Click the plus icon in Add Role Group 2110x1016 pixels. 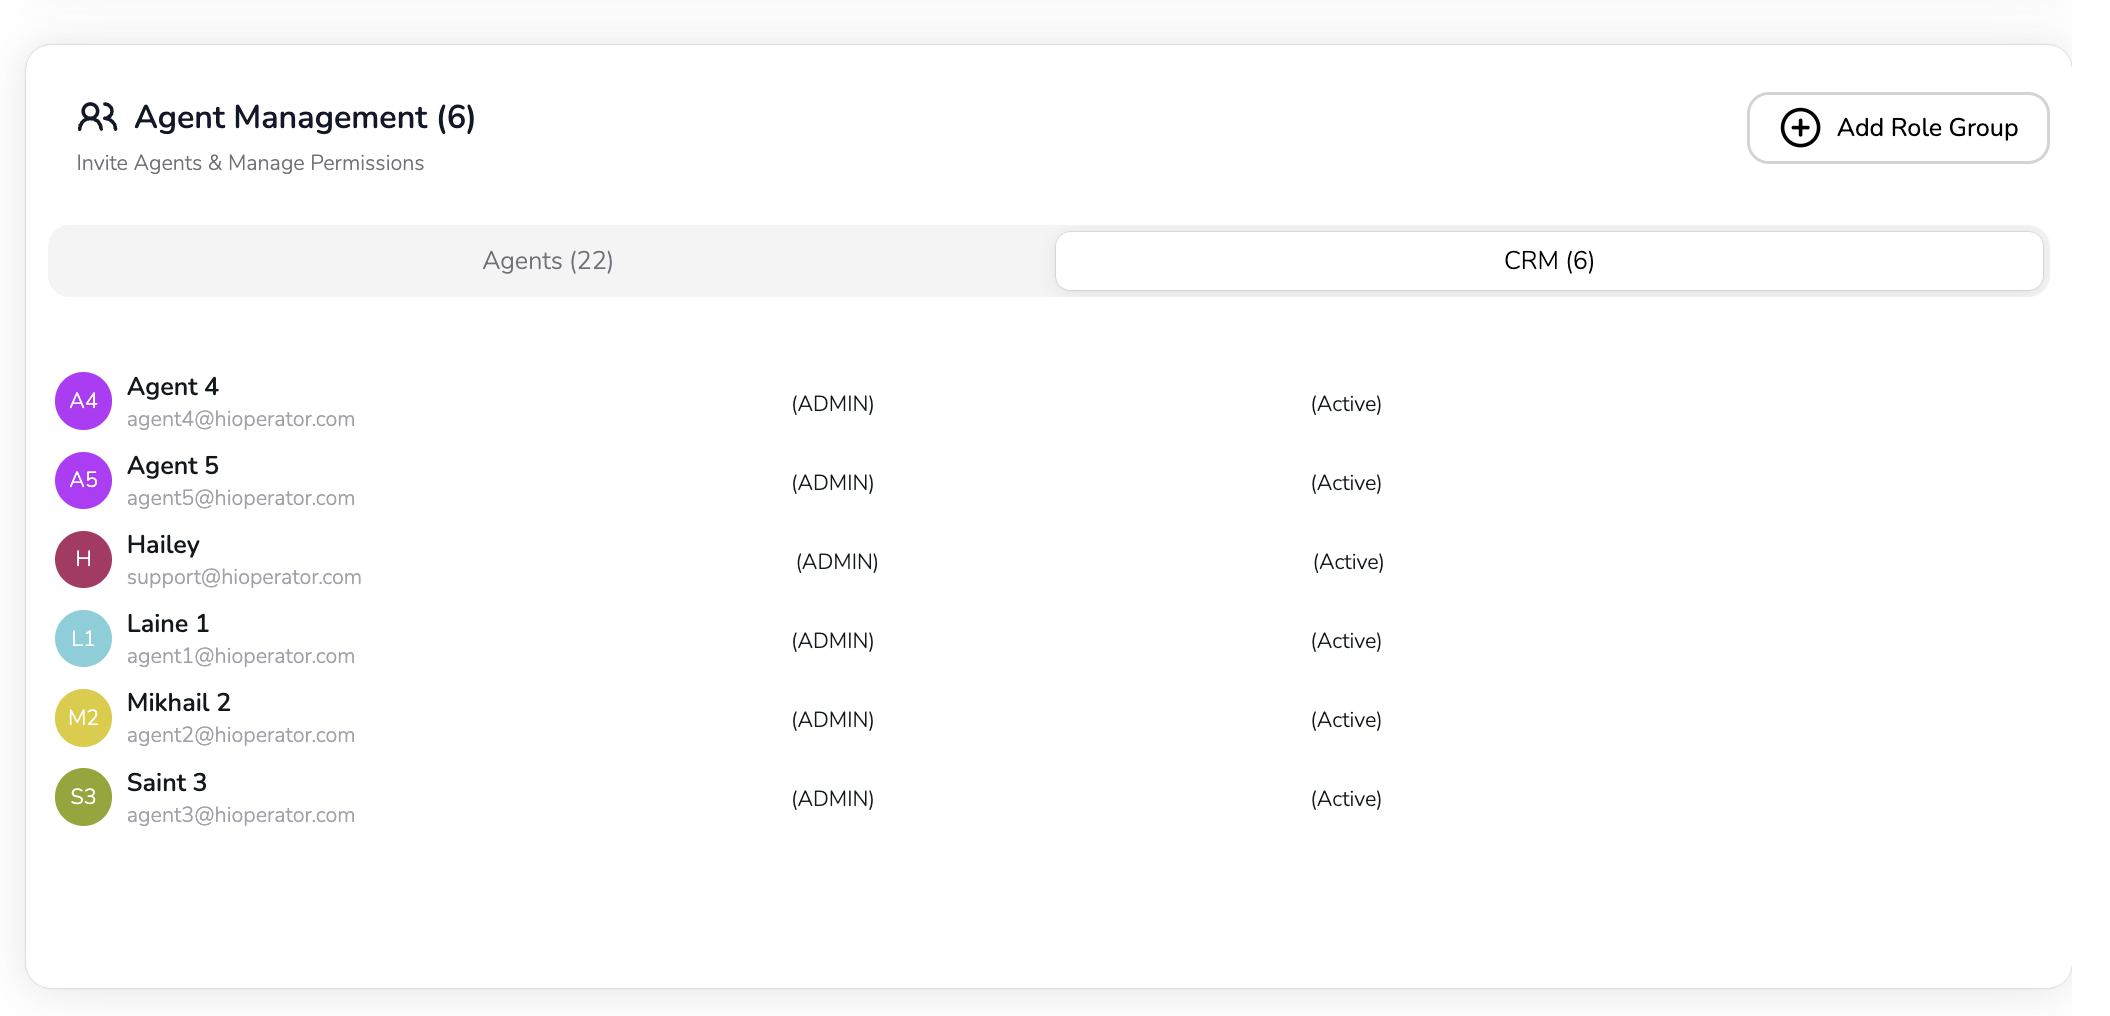pos(1800,128)
